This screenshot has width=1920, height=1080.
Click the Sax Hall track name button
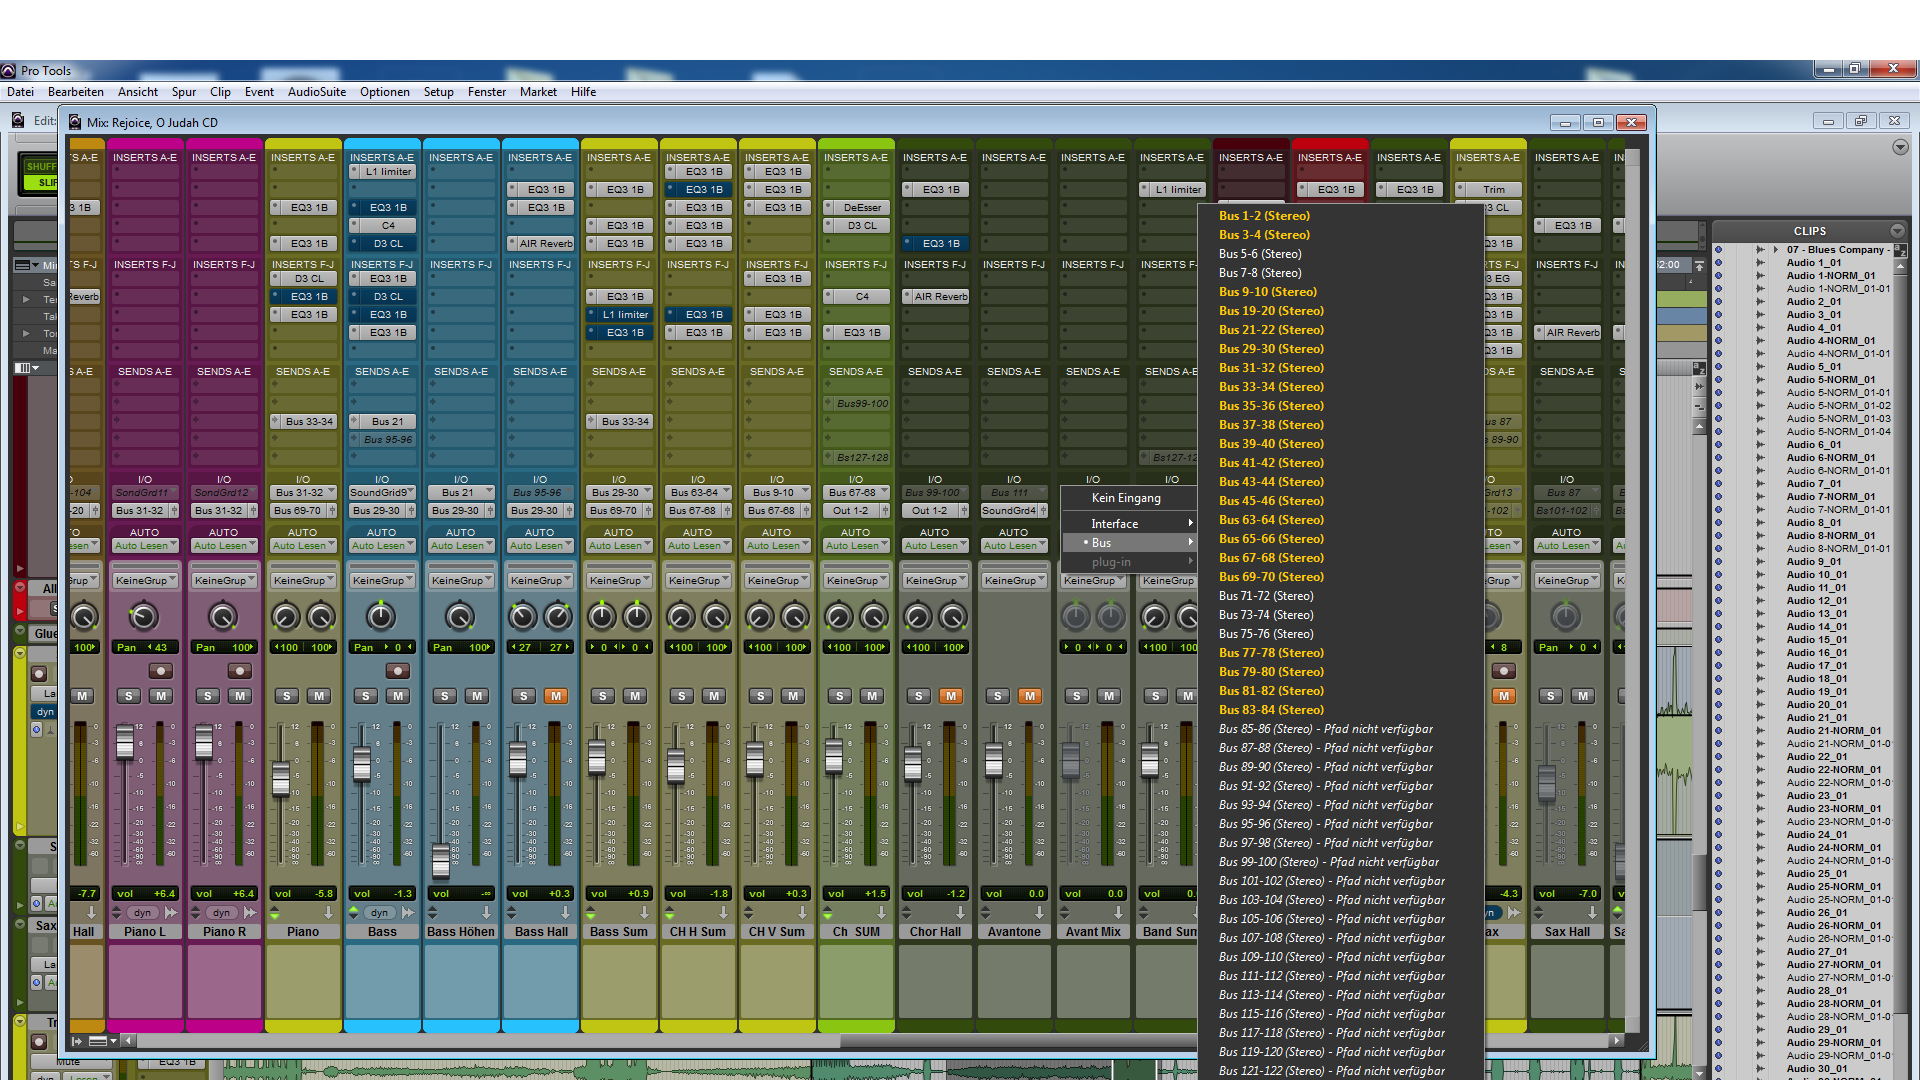point(1567,932)
